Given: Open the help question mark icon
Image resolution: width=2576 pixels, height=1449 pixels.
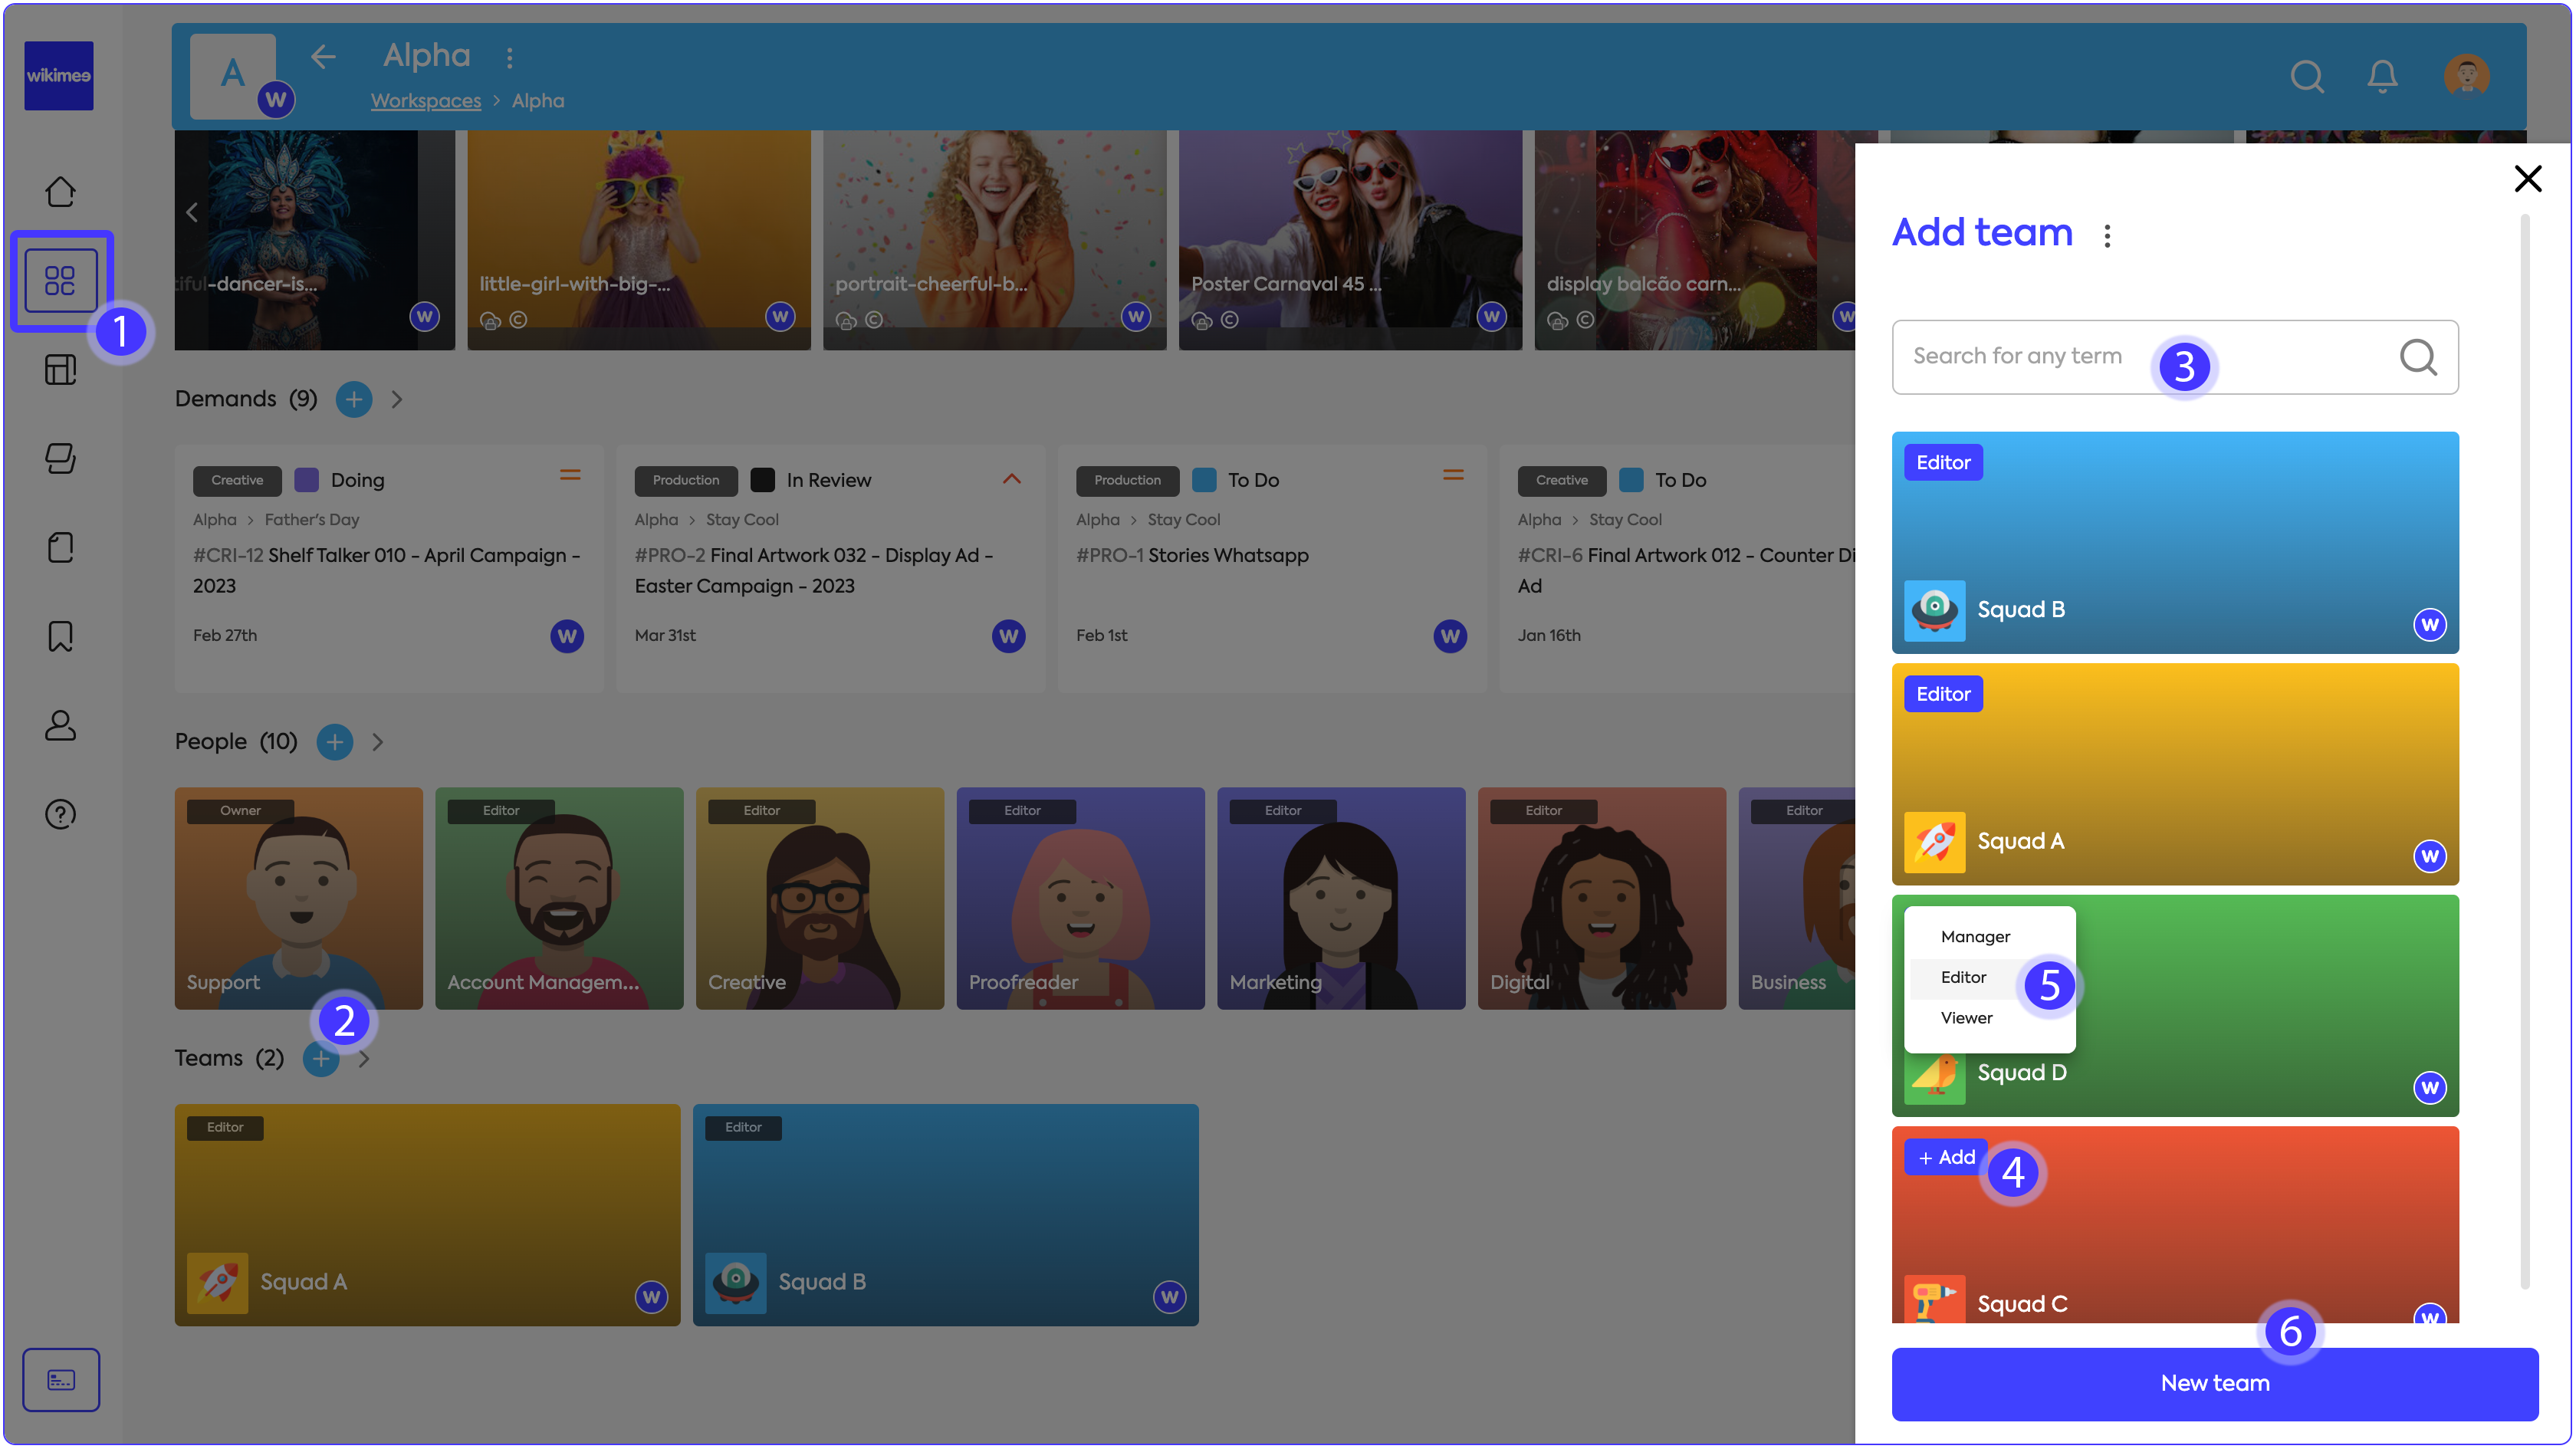Looking at the screenshot, I should click(60, 814).
